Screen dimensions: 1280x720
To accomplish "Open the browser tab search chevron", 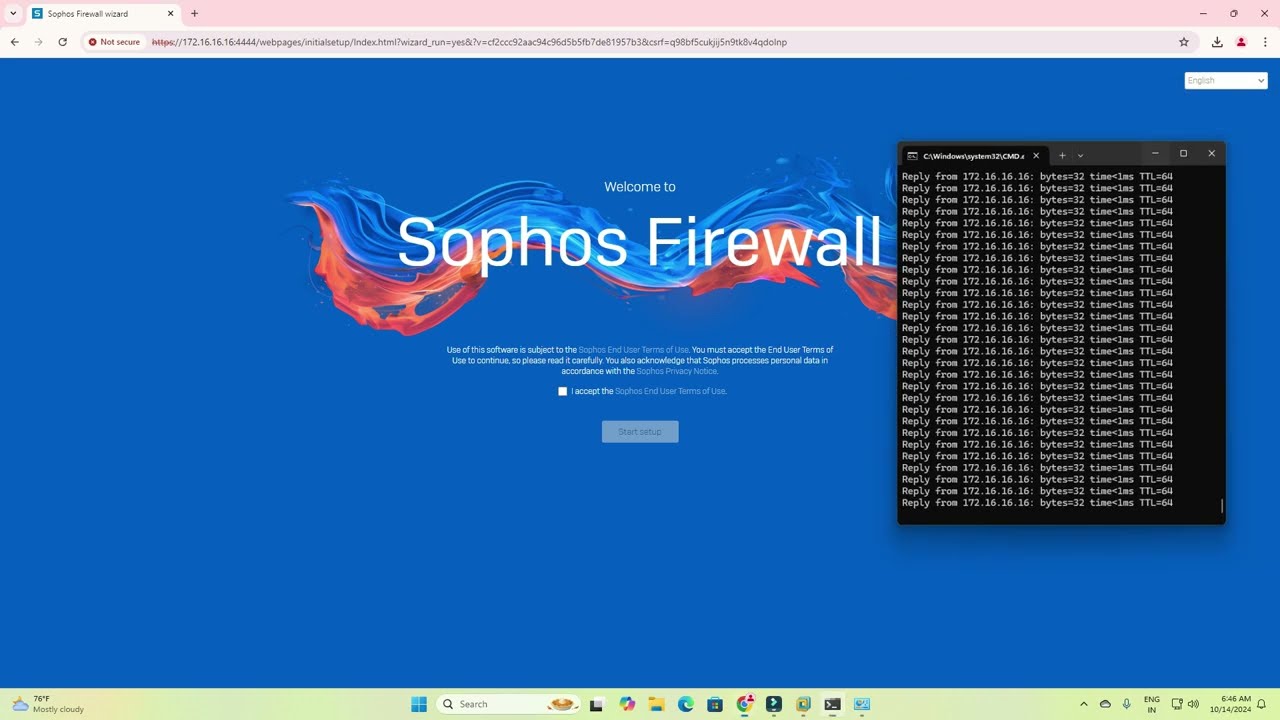I will tap(13, 14).
